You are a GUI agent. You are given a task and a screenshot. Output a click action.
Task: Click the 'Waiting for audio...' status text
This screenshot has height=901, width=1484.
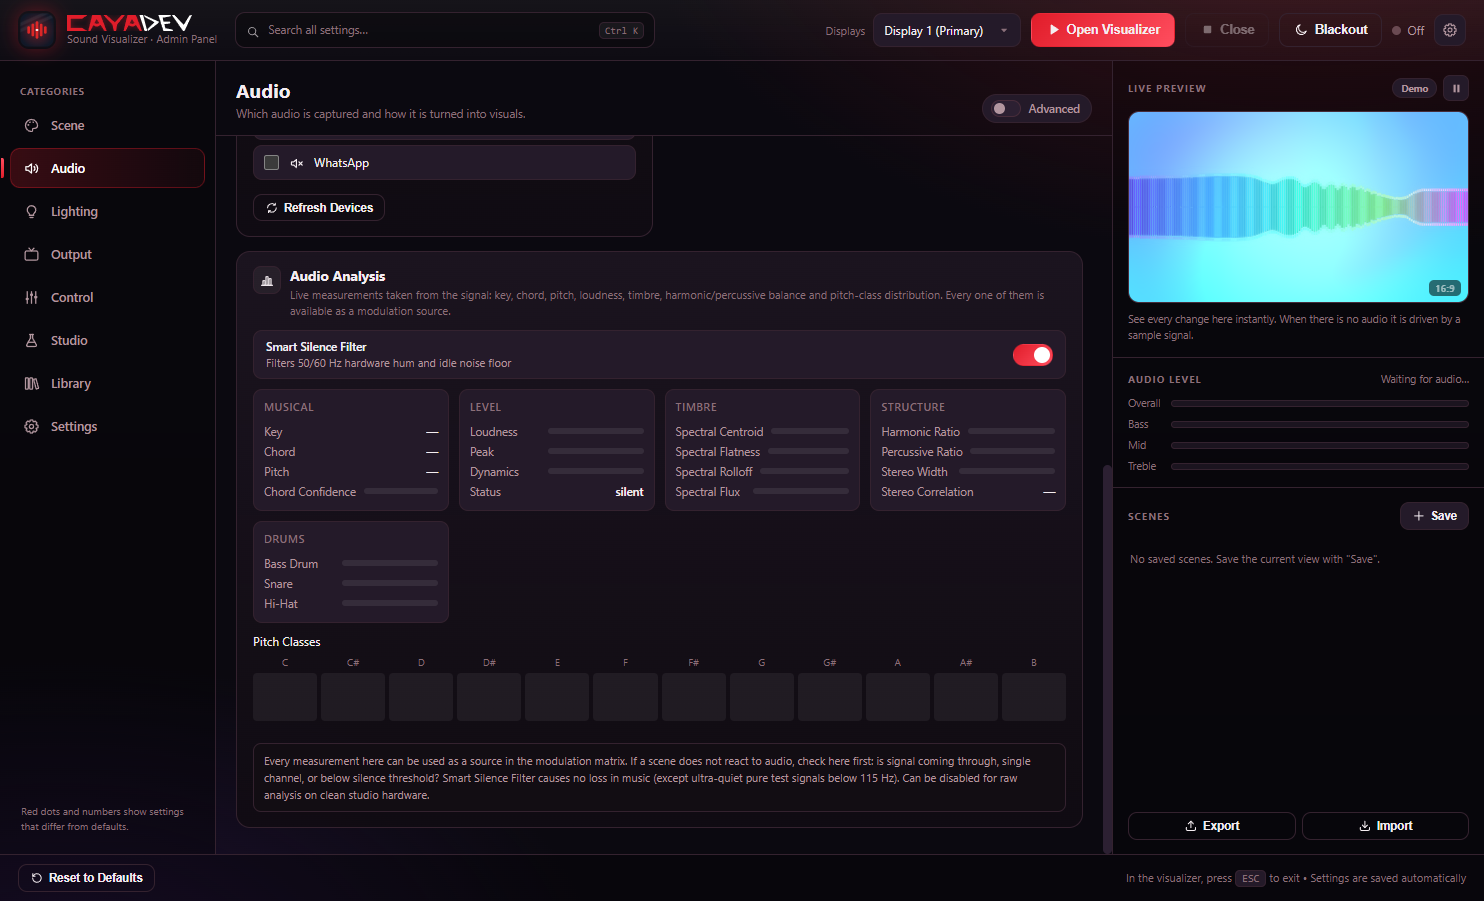pos(1425,379)
